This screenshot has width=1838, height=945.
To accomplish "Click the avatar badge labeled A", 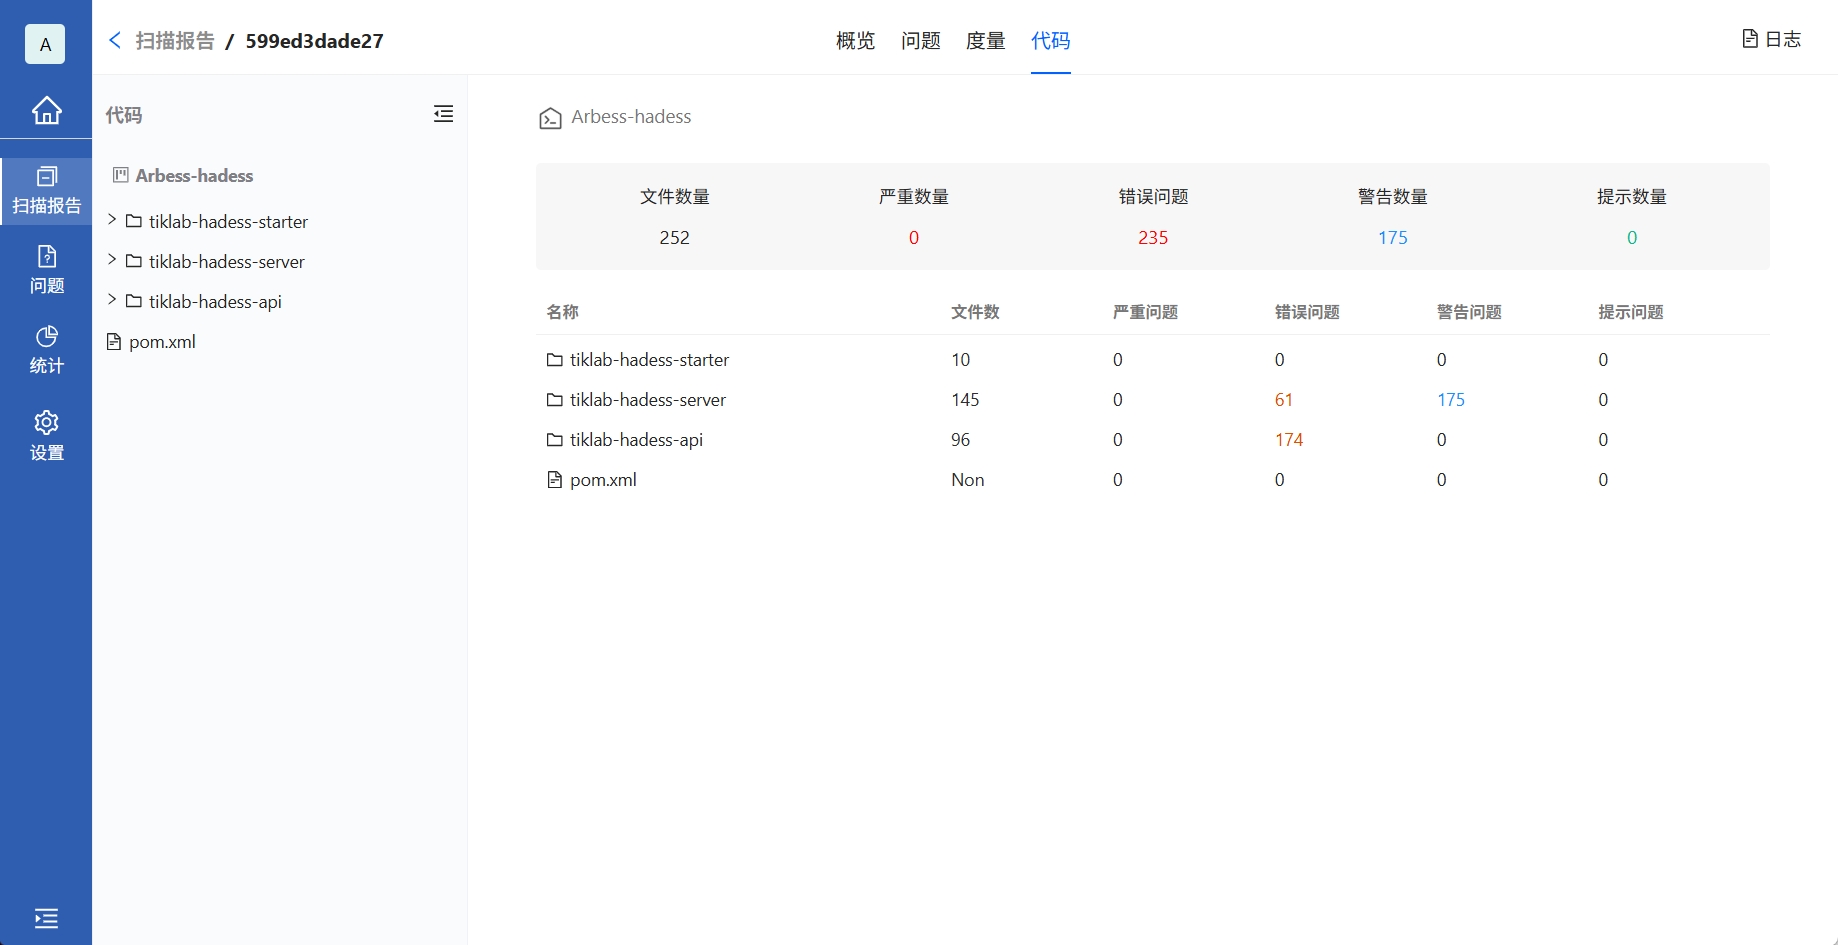I will pyautogui.click(x=44, y=44).
